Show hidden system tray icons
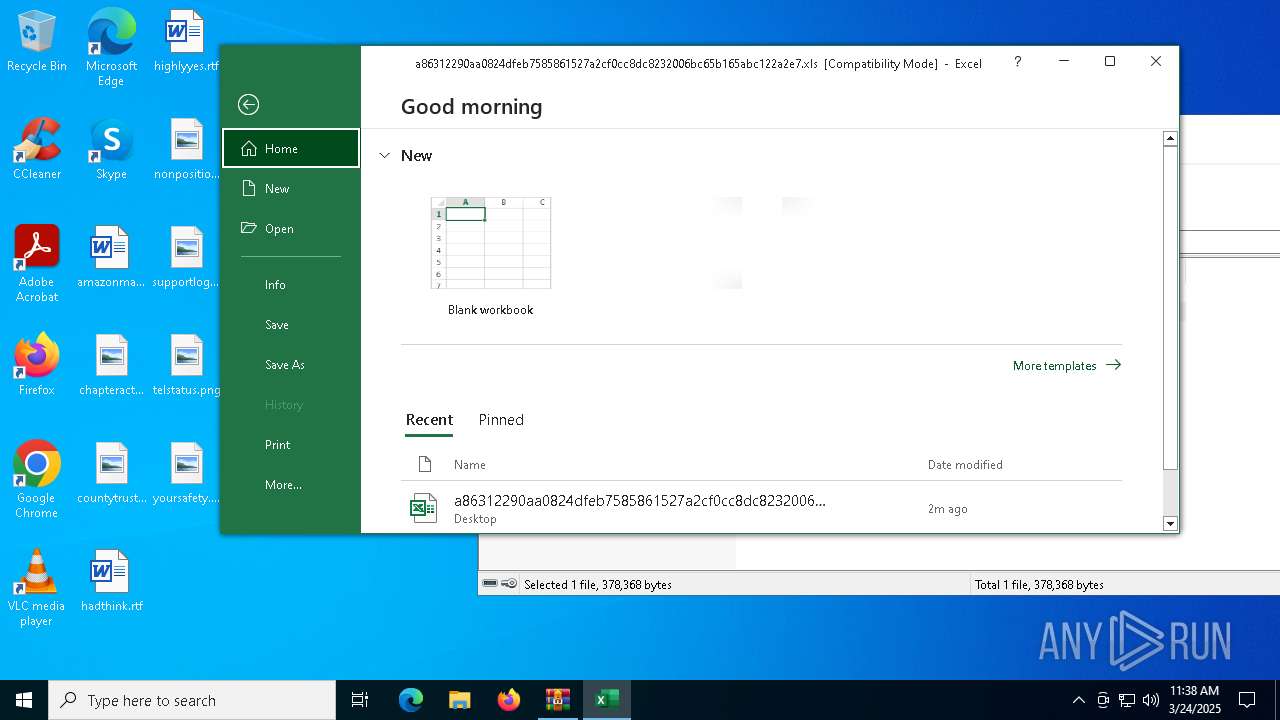The image size is (1280, 720). pos(1078,700)
